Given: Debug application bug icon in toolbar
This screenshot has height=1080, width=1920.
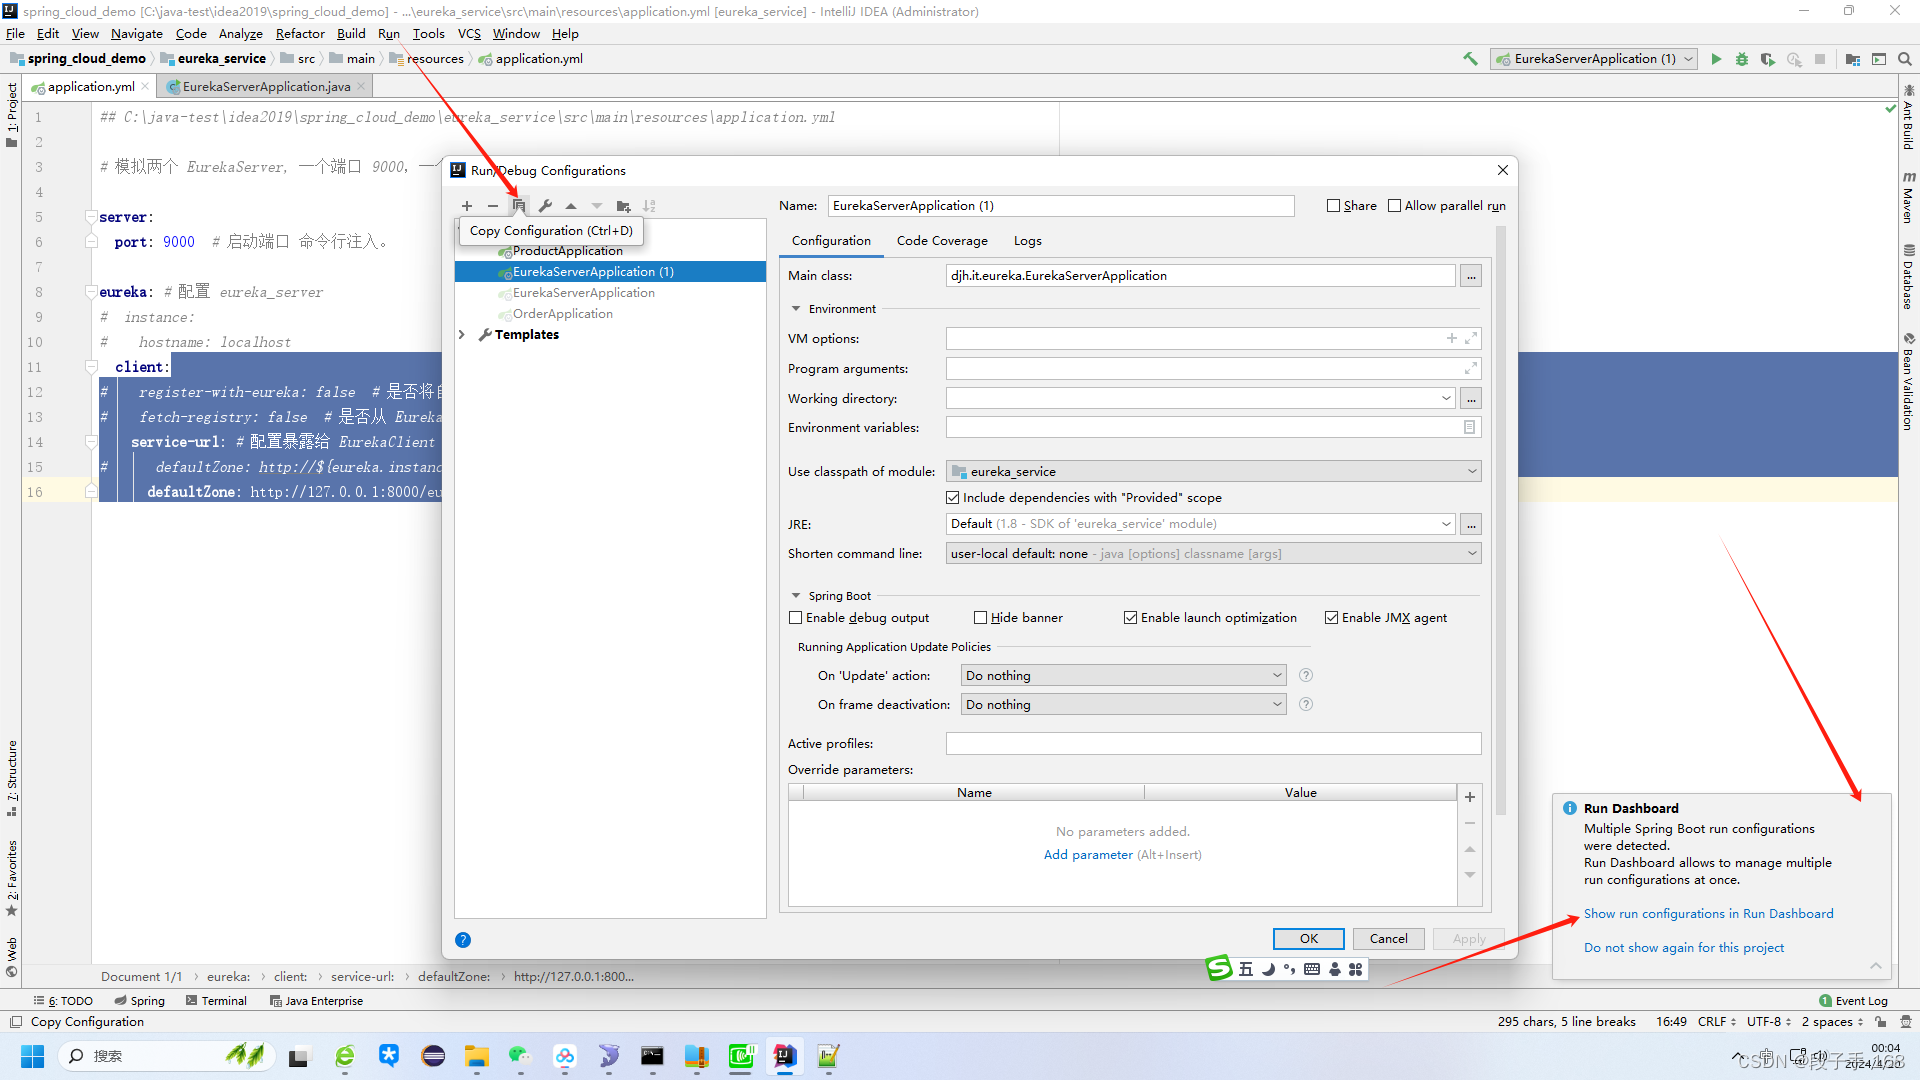Looking at the screenshot, I should (1742, 59).
